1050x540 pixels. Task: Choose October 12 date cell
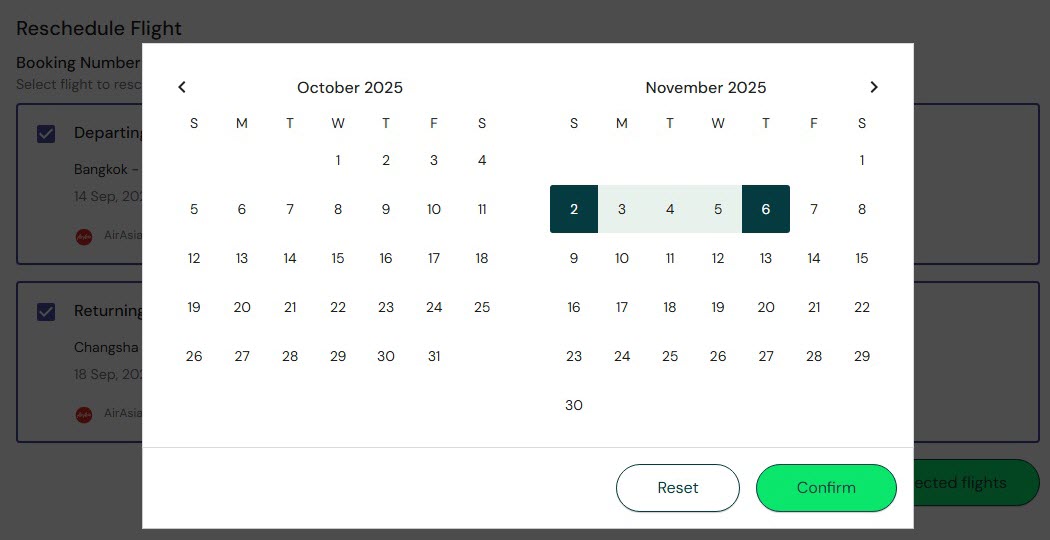click(194, 258)
